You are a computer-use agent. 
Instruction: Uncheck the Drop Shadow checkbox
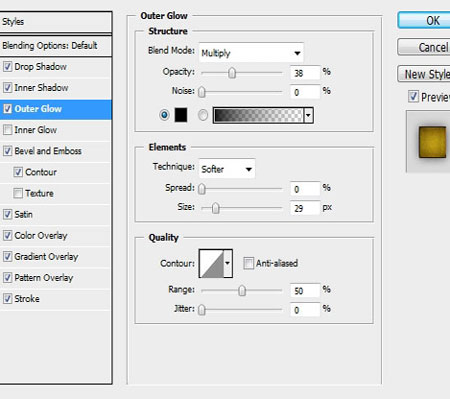click(x=7, y=67)
